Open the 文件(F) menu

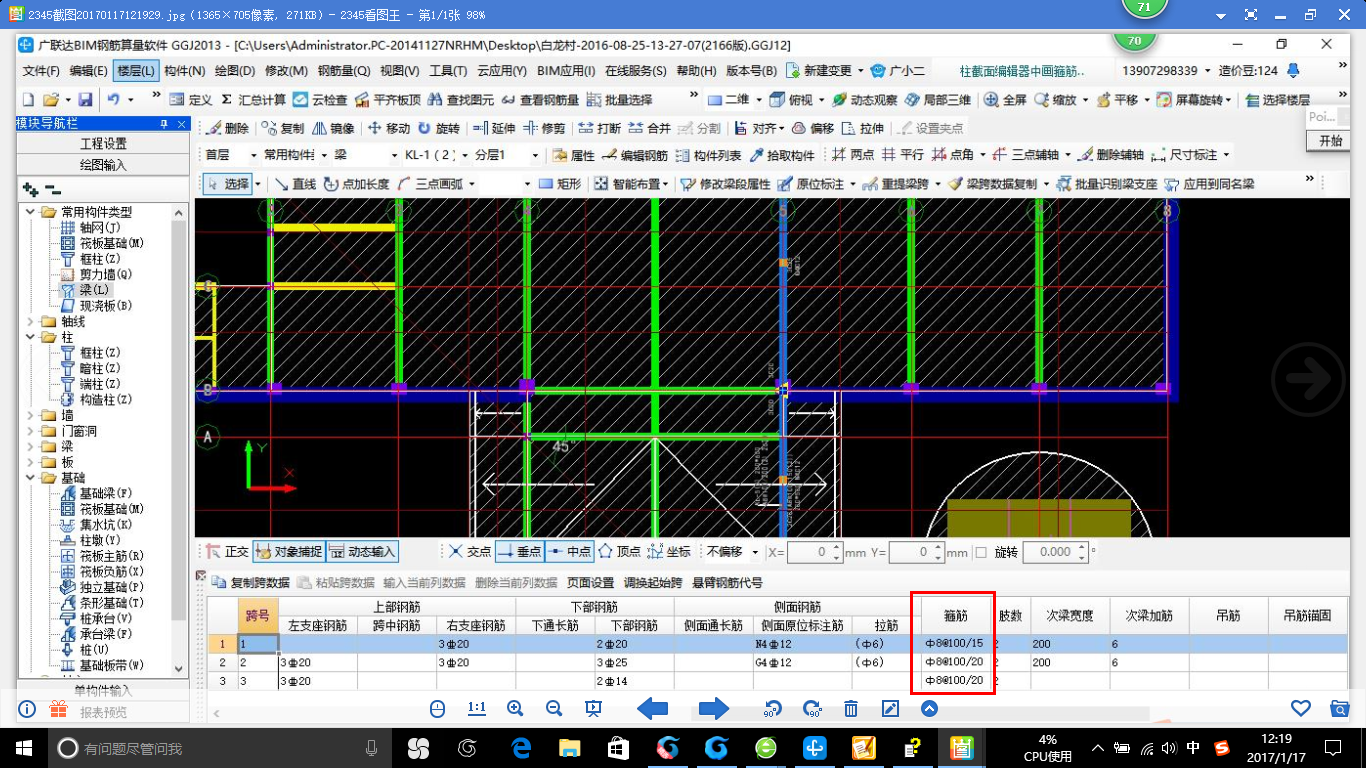(41, 71)
